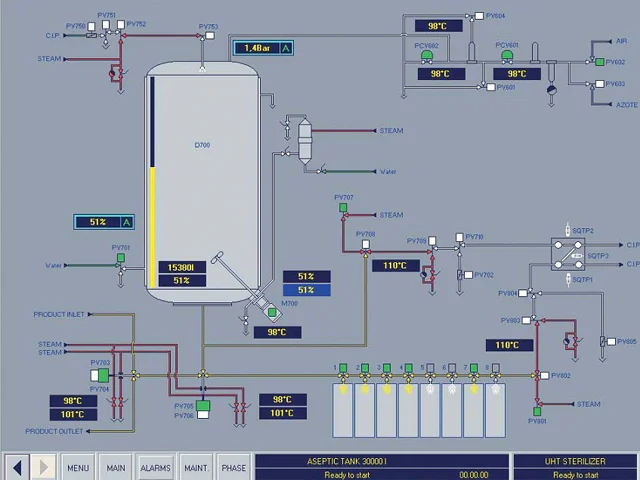This screenshot has width=640, height=480.
Task: Click the 98°C readout near PV604
Action: [438, 26]
